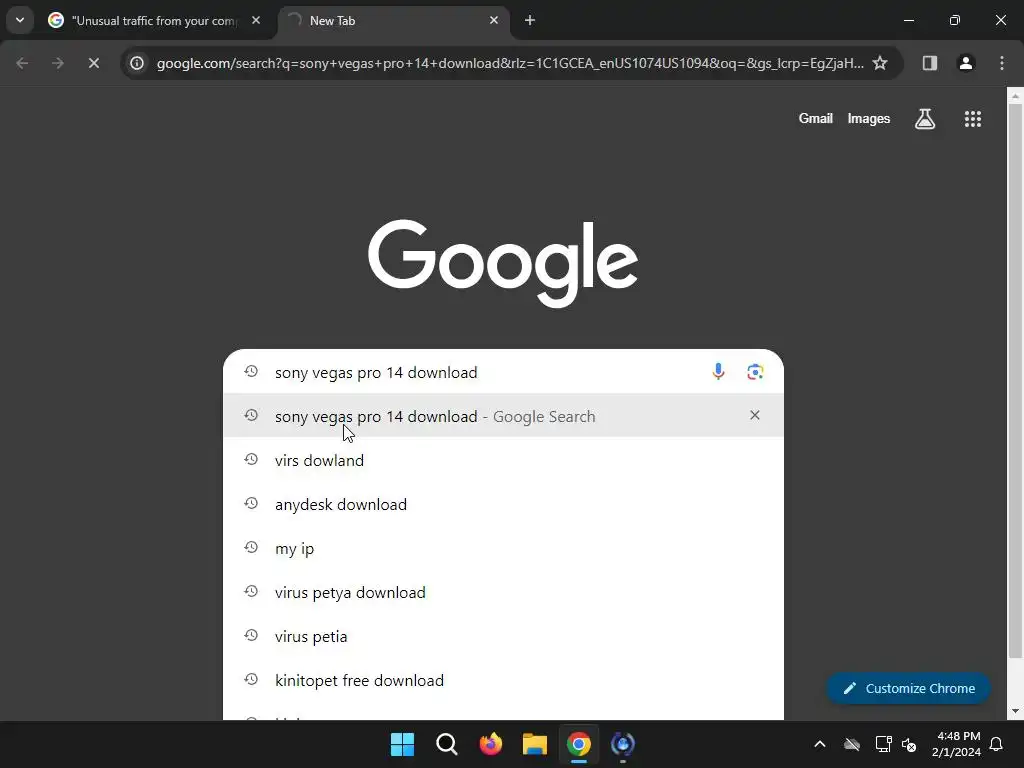
Task: Open the Google apps grid
Action: pos(972,118)
